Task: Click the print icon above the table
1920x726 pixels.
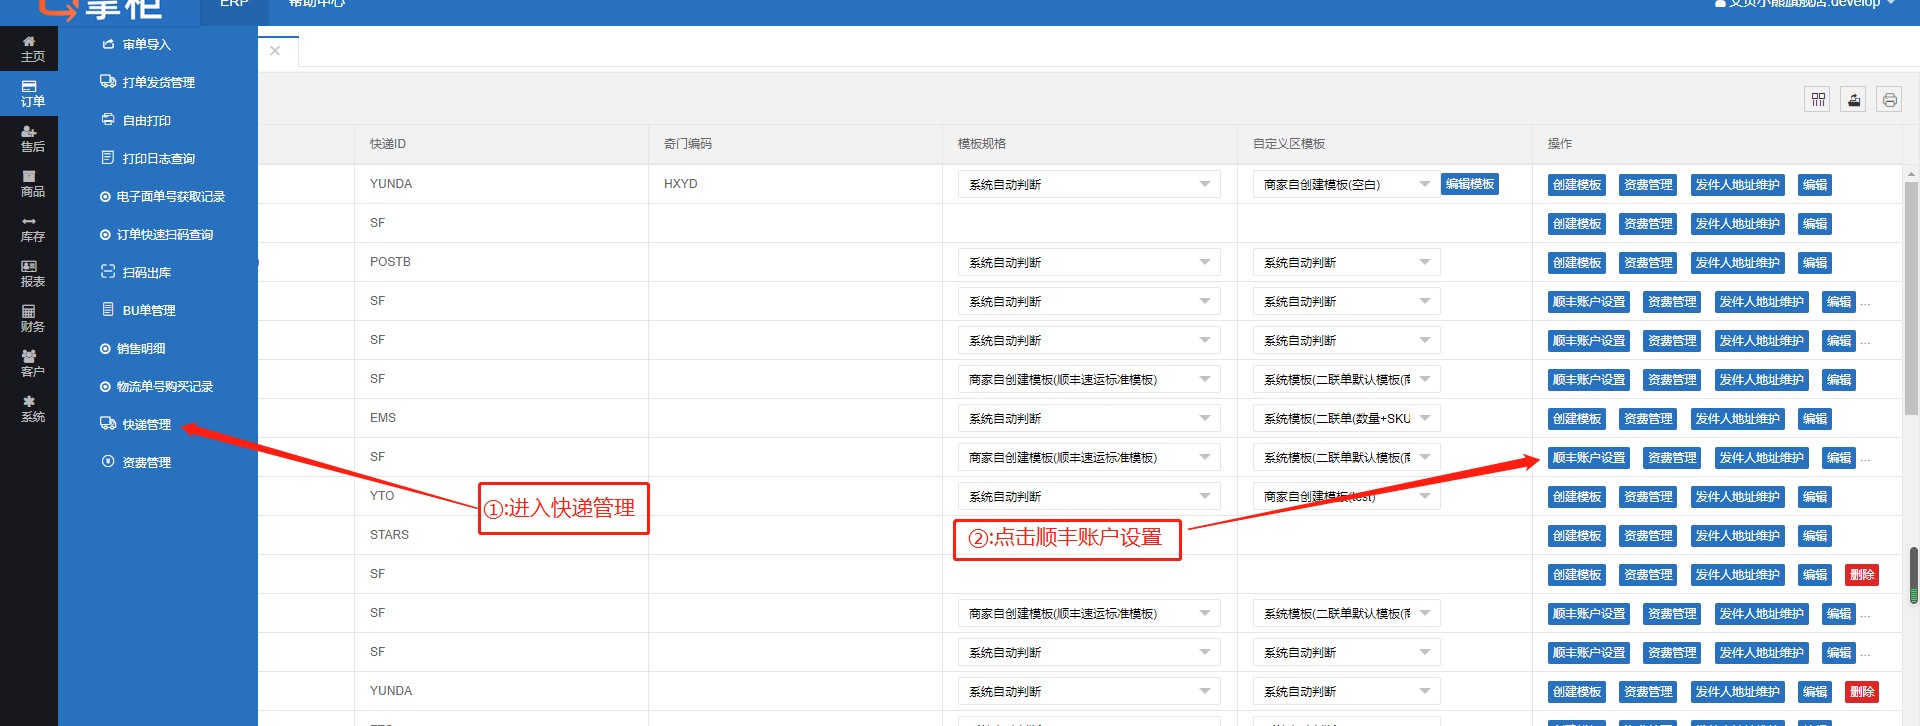Action: [1889, 100]
